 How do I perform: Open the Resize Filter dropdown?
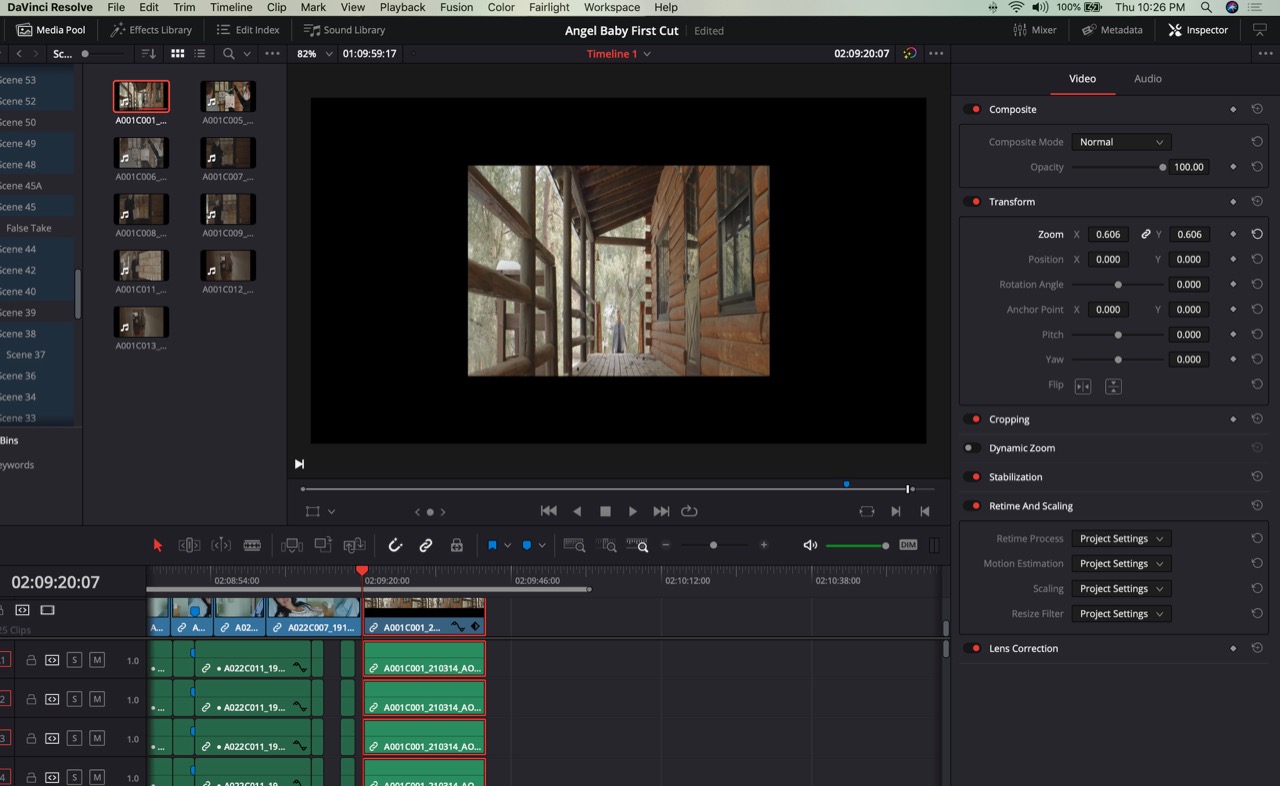tap(1121, 614)
